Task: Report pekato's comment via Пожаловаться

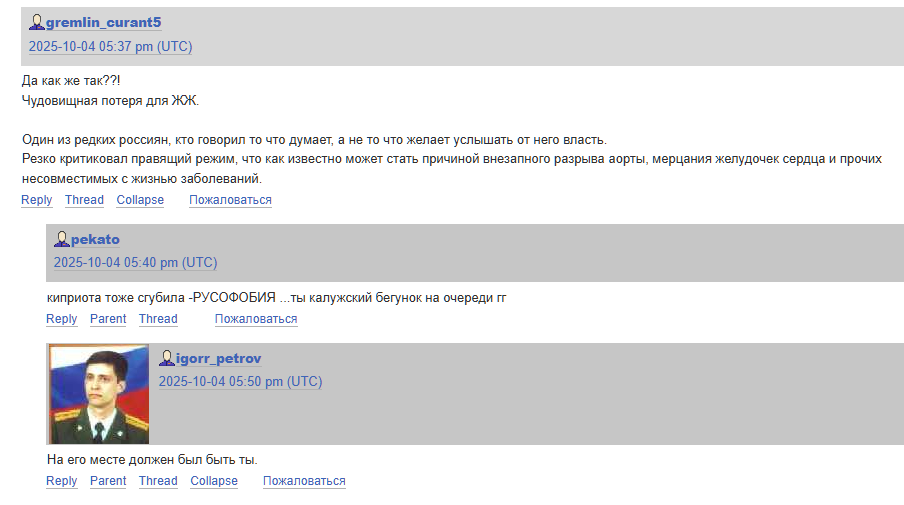Action: point(256,319)
